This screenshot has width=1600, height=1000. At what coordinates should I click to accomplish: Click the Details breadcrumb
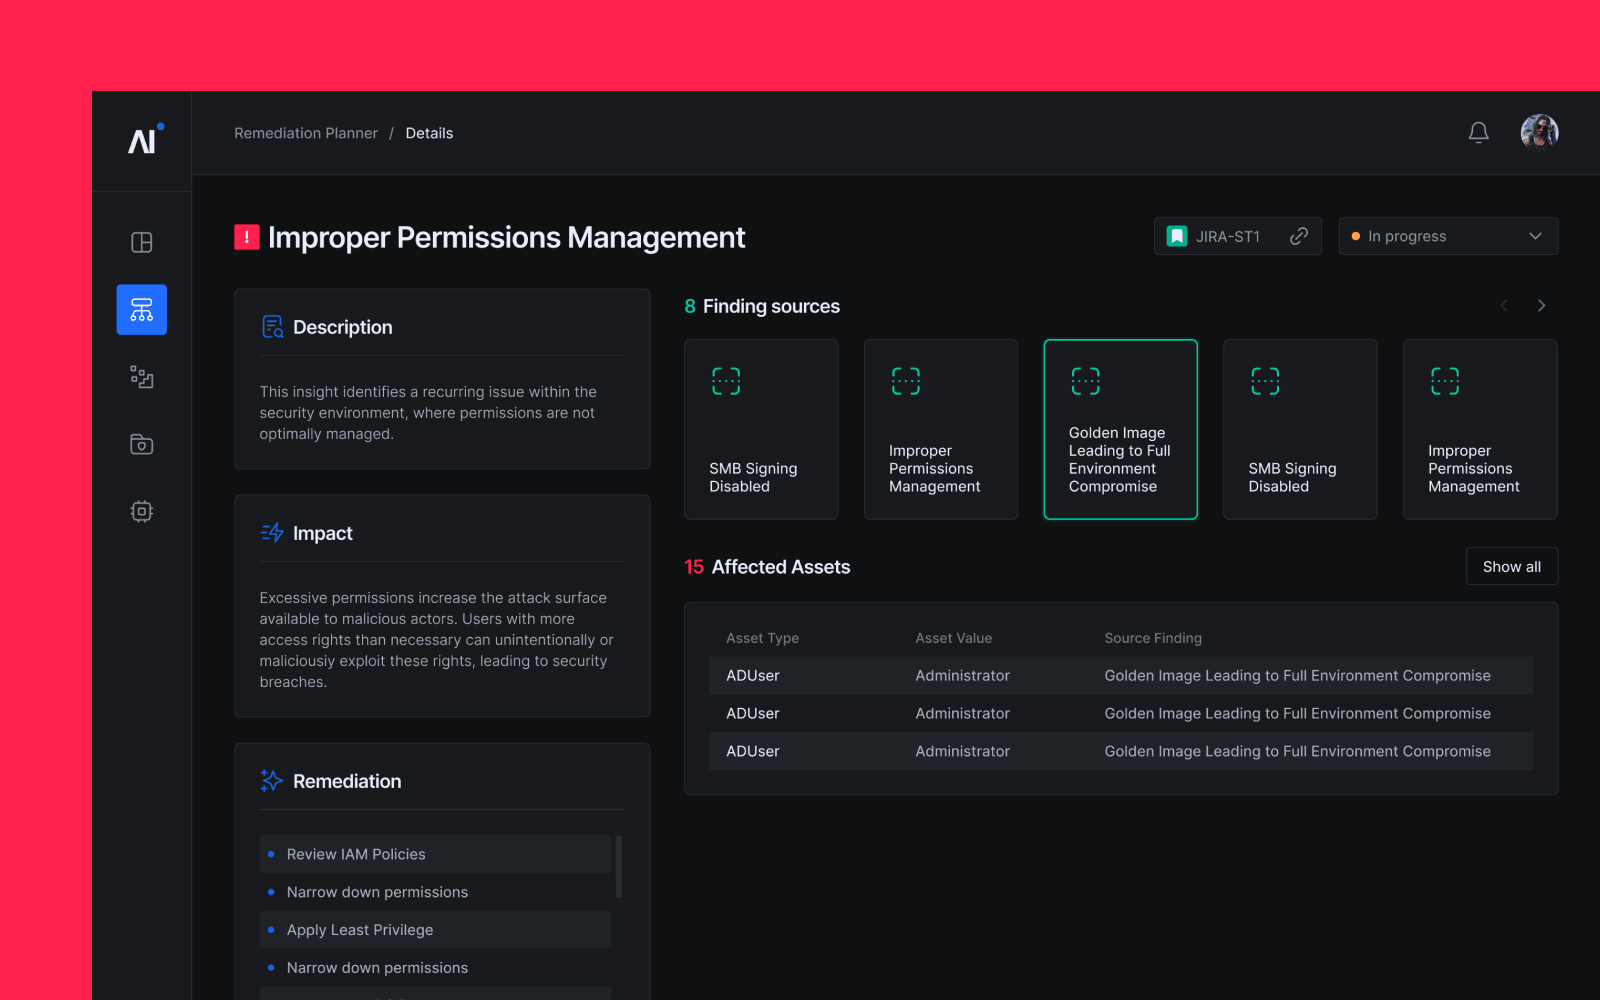point(429,133)
